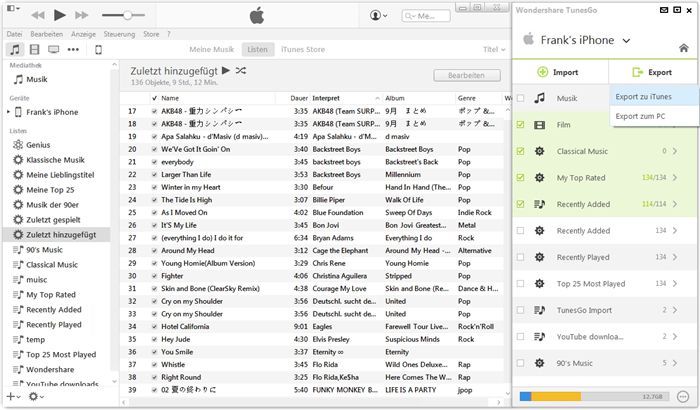The width and height of the screenshot is (700, 410).
Task: Expand the Classical Music playlist arrow
Action: [x=675, y=151]
